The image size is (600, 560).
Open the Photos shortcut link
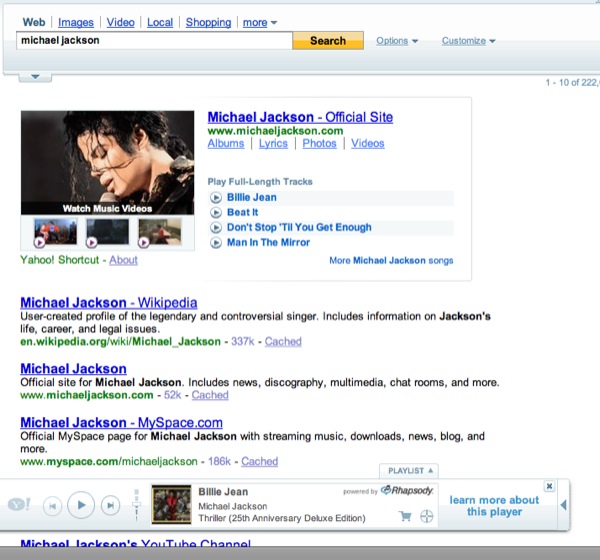tap(320, 144)
